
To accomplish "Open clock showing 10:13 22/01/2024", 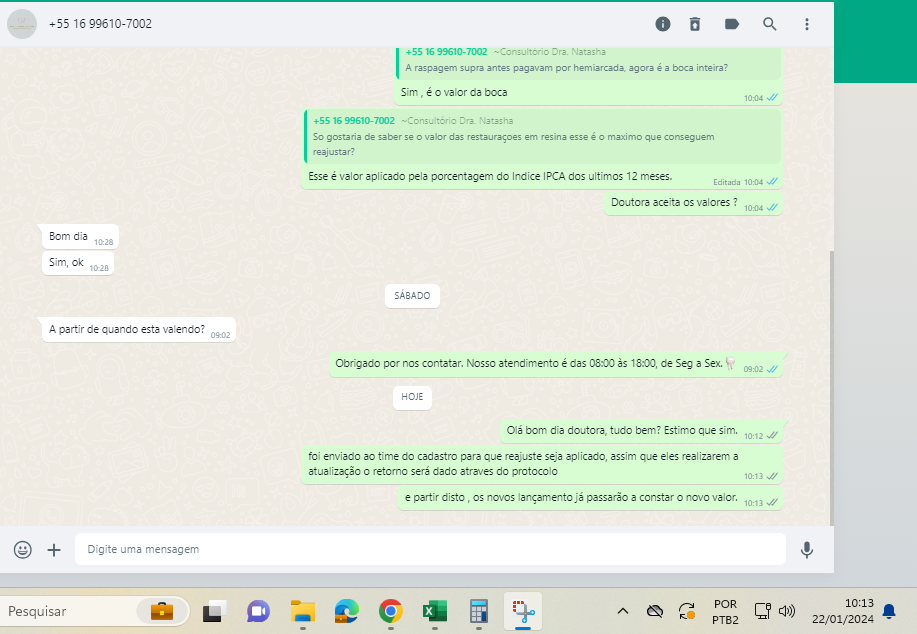I will coord(843,611).
